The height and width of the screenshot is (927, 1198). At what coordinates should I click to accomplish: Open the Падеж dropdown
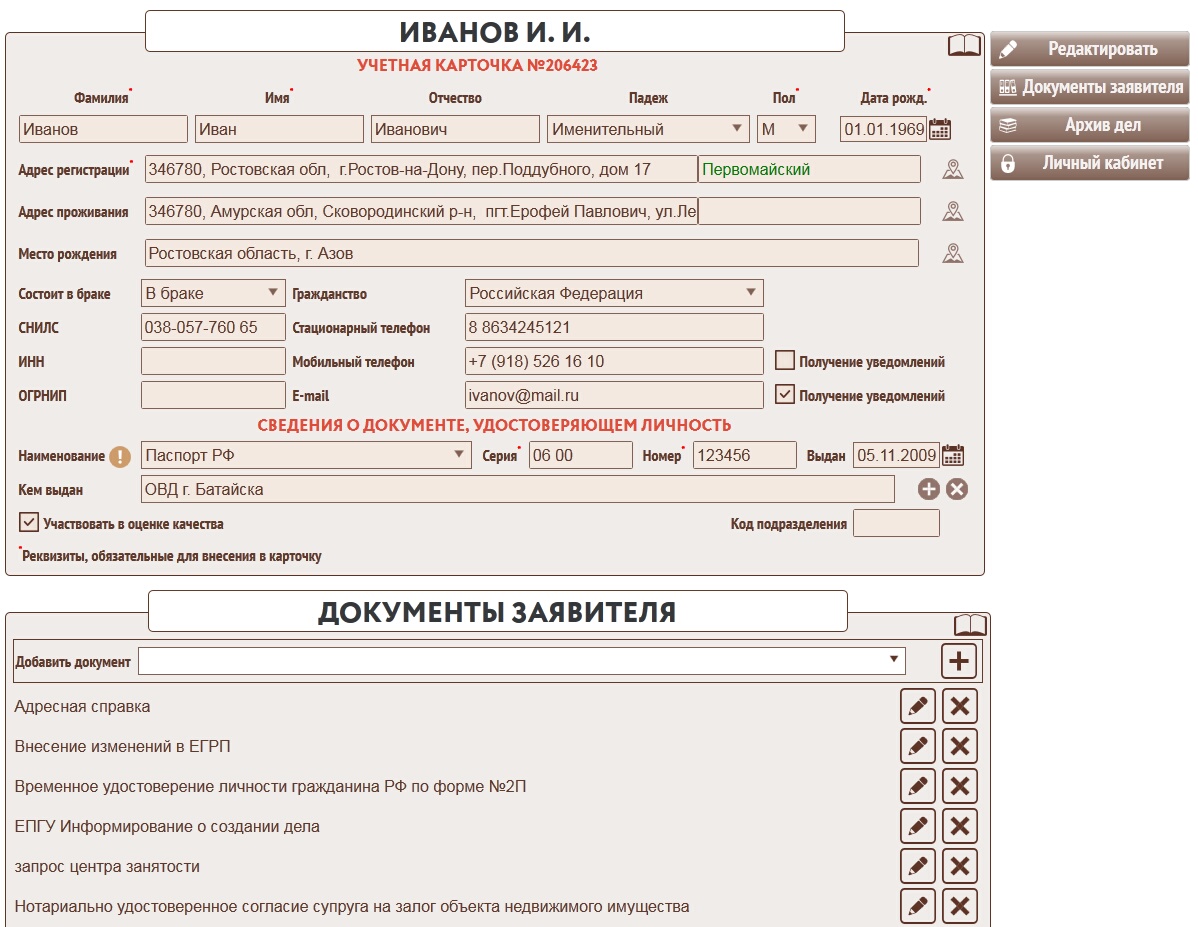[x=647, y=129]
